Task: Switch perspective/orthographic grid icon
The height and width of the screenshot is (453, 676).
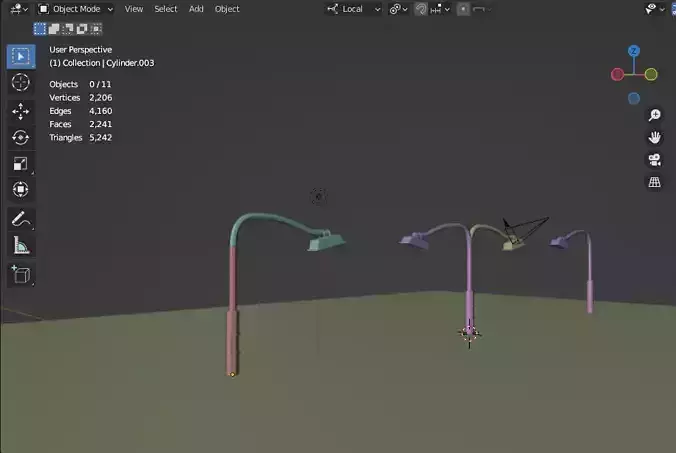Action: coord(654,182)
